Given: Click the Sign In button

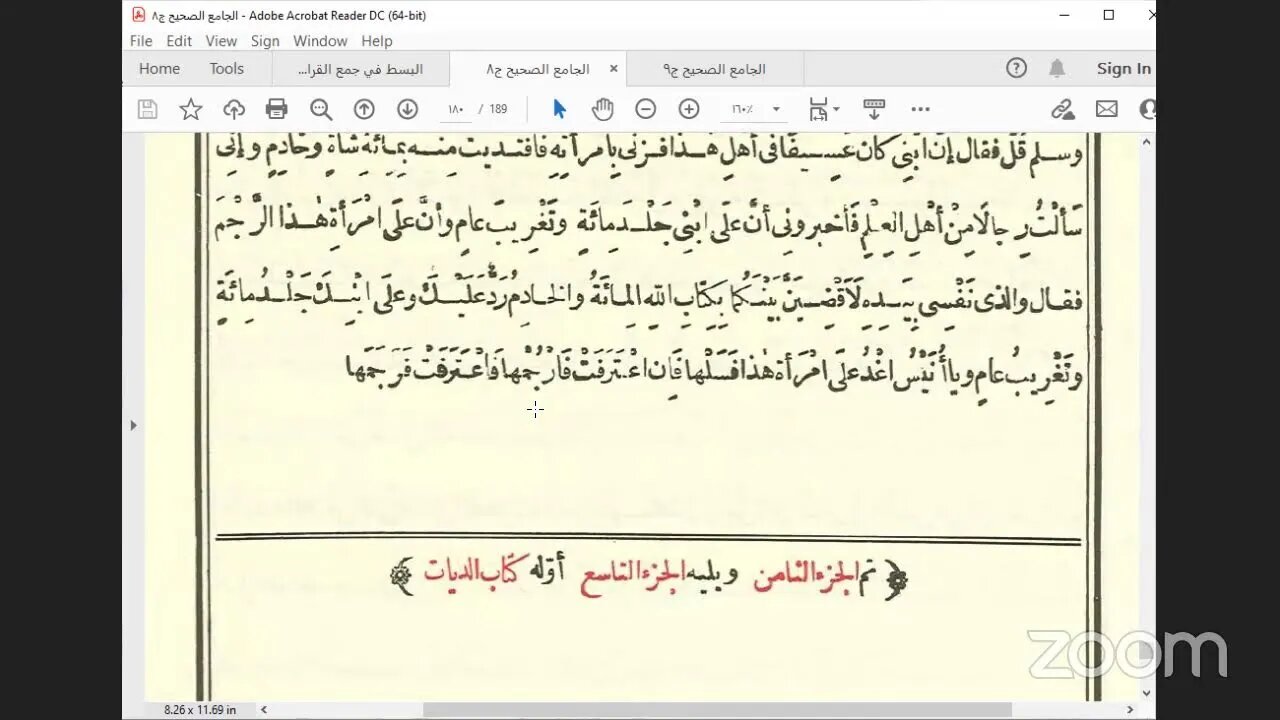Looking at the screenshot, I should pyautogui.click(x=1123, y=68).
